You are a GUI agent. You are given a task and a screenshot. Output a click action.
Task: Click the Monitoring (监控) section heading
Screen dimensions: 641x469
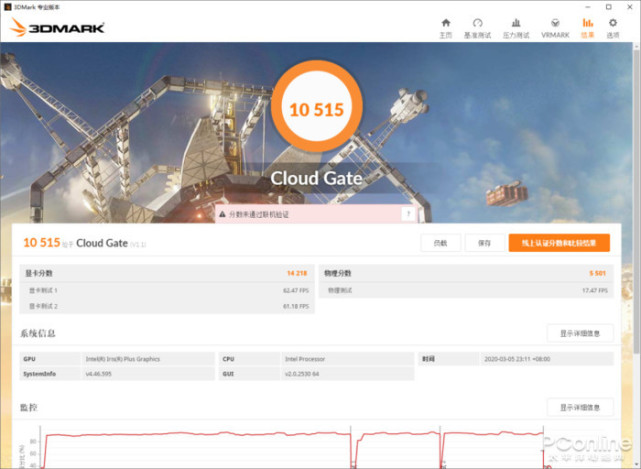(x=29, y=407)
